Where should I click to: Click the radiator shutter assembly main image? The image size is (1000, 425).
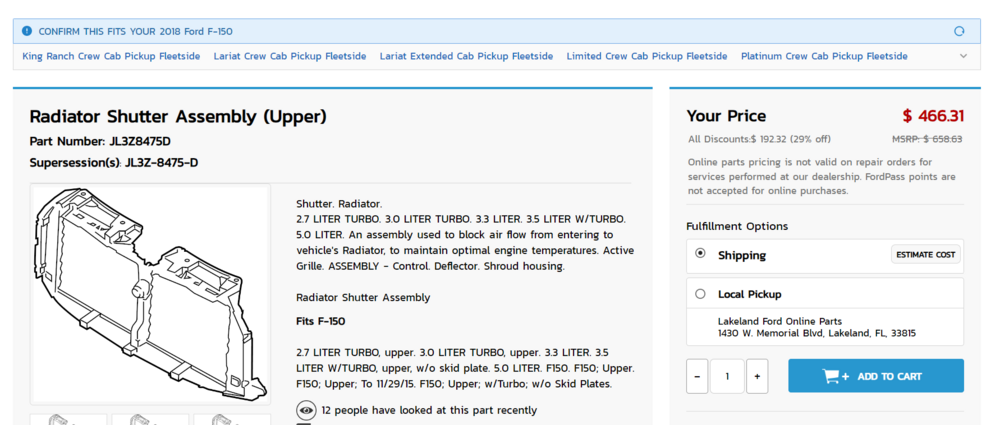151,294
